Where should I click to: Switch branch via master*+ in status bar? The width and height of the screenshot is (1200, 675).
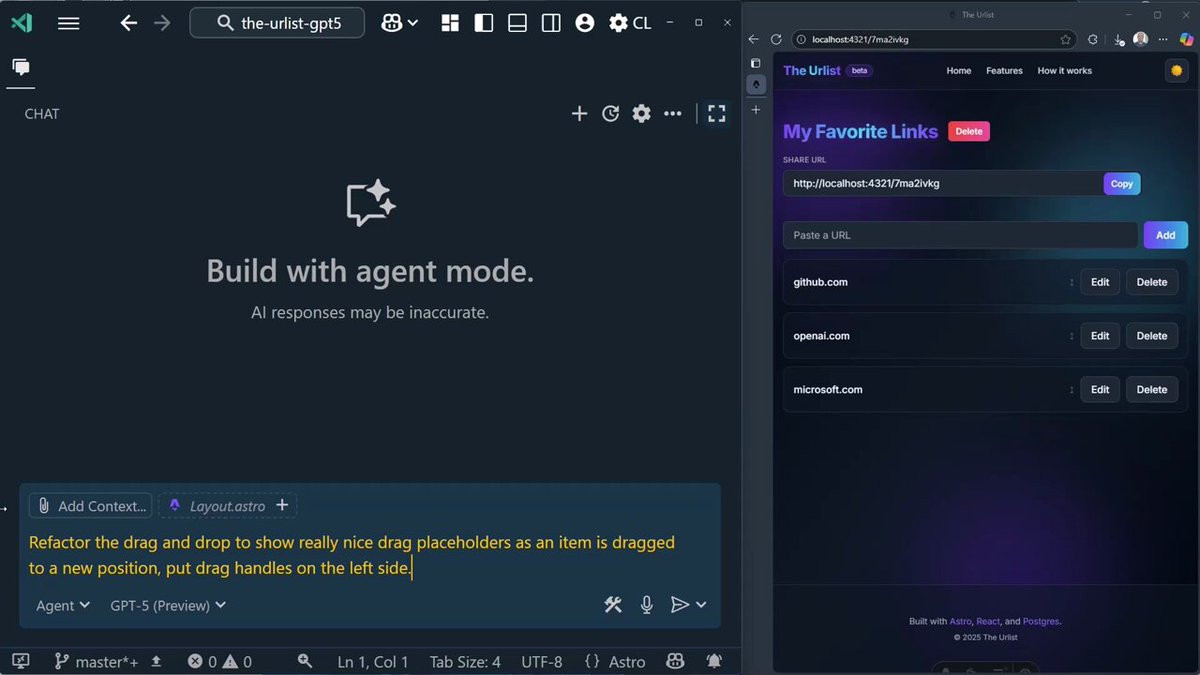[98, 661]
